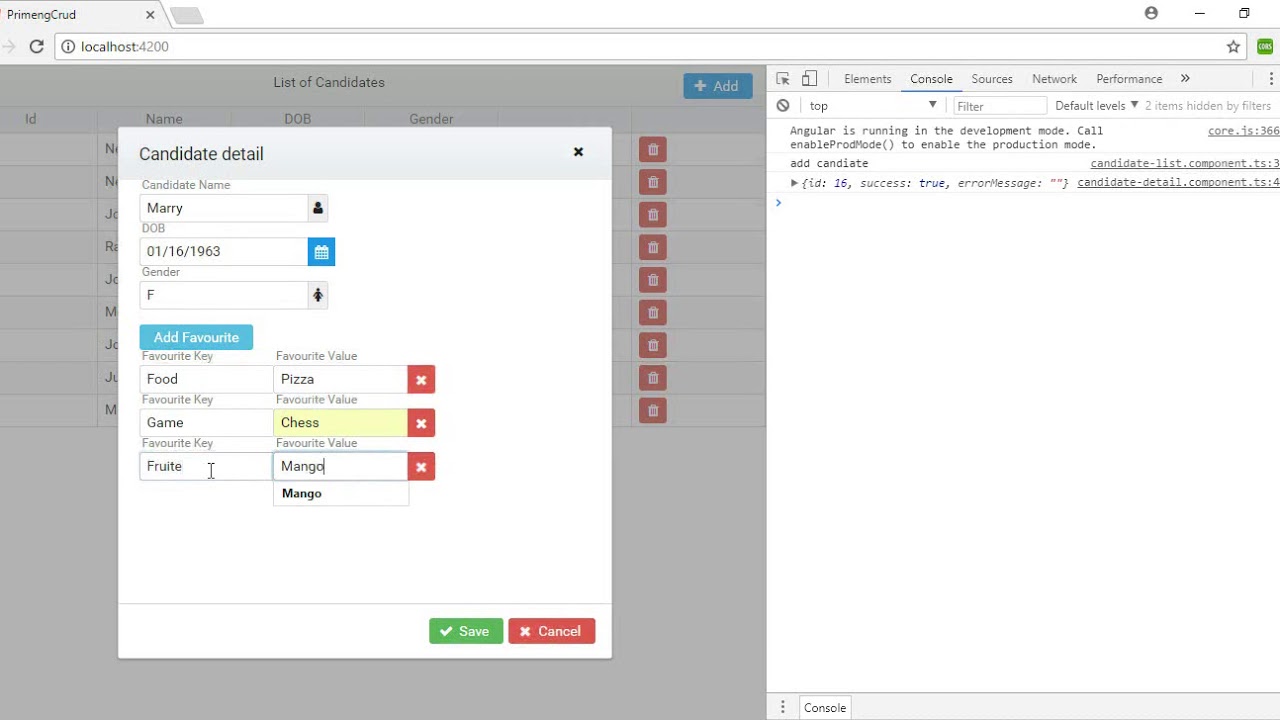This screenshot has width=1280, height=720.
Task: Click the Mango favourite value input
Action: [341, 467]
